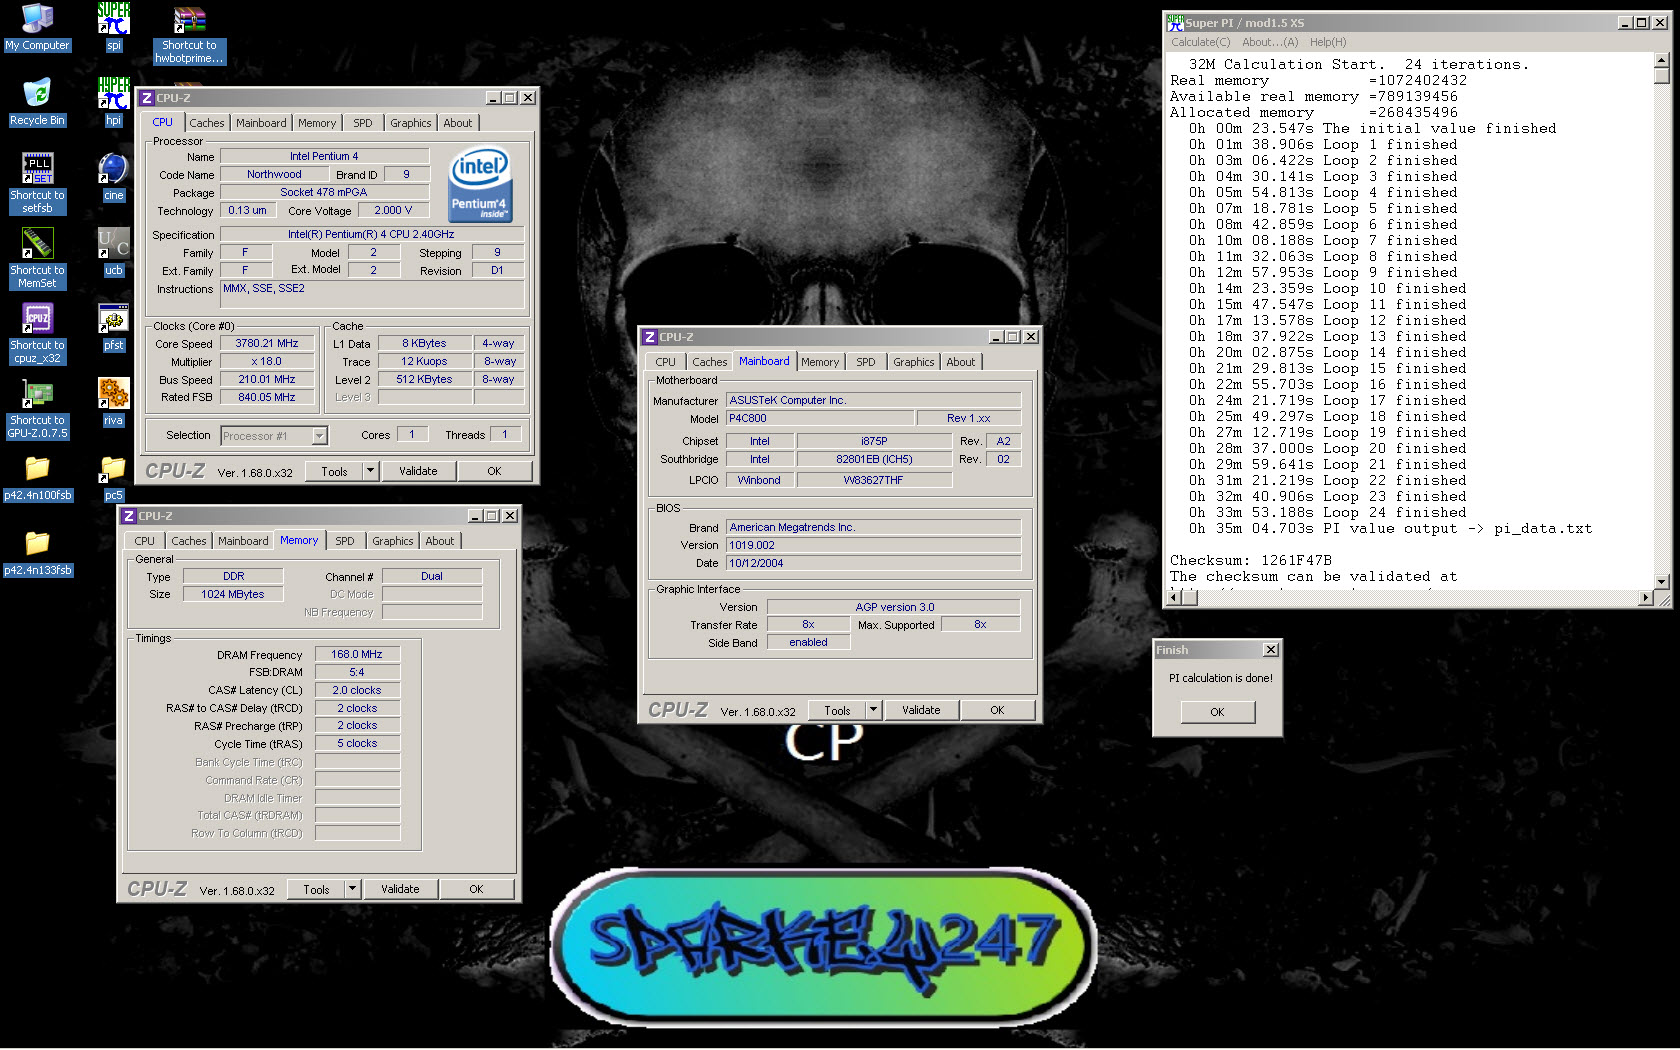The height and width of the screenshot is (1050, 1680).
Task: Click the FSB:DRAM ratio value 5:4
Action: pyautogui.click(x=357, y=672)
